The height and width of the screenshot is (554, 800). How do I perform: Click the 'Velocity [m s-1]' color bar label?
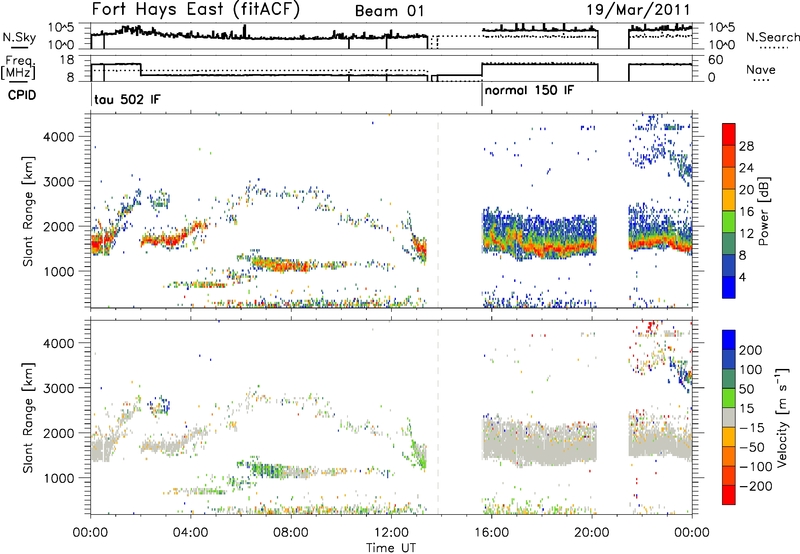click(782, 417)
